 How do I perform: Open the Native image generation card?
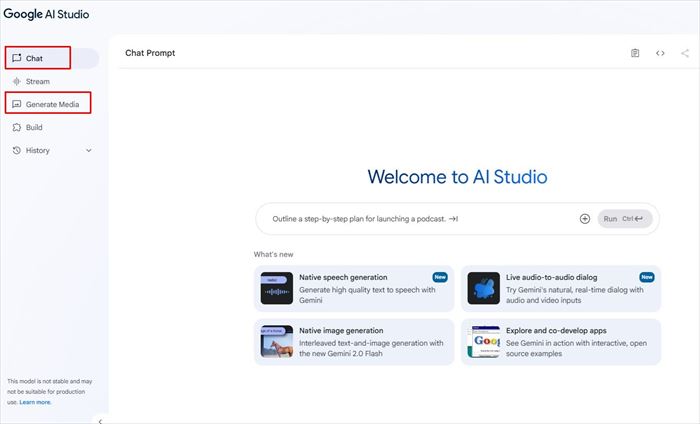[x=354, y=342]
